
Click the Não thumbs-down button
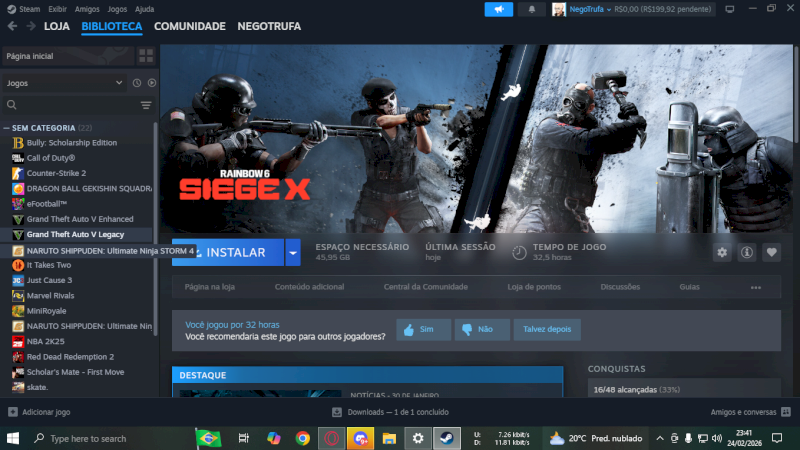tap(482, 330)
